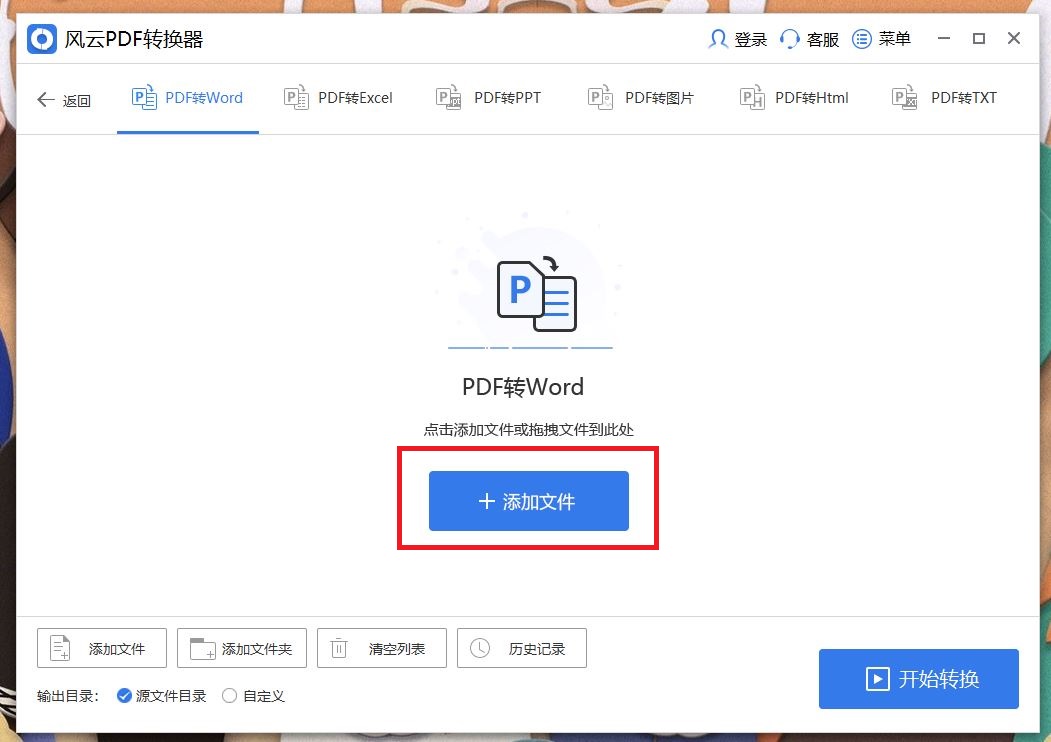Screen dimensions: 1051x742
Task: Switch to PDF转Word tab label
Action: [x=204, y=98]
